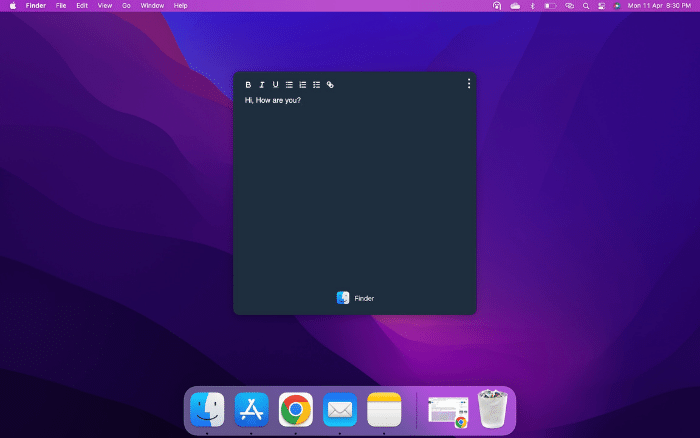700x438 pixels.
Task: Open the Help menu
Action: tap(180, 6)
